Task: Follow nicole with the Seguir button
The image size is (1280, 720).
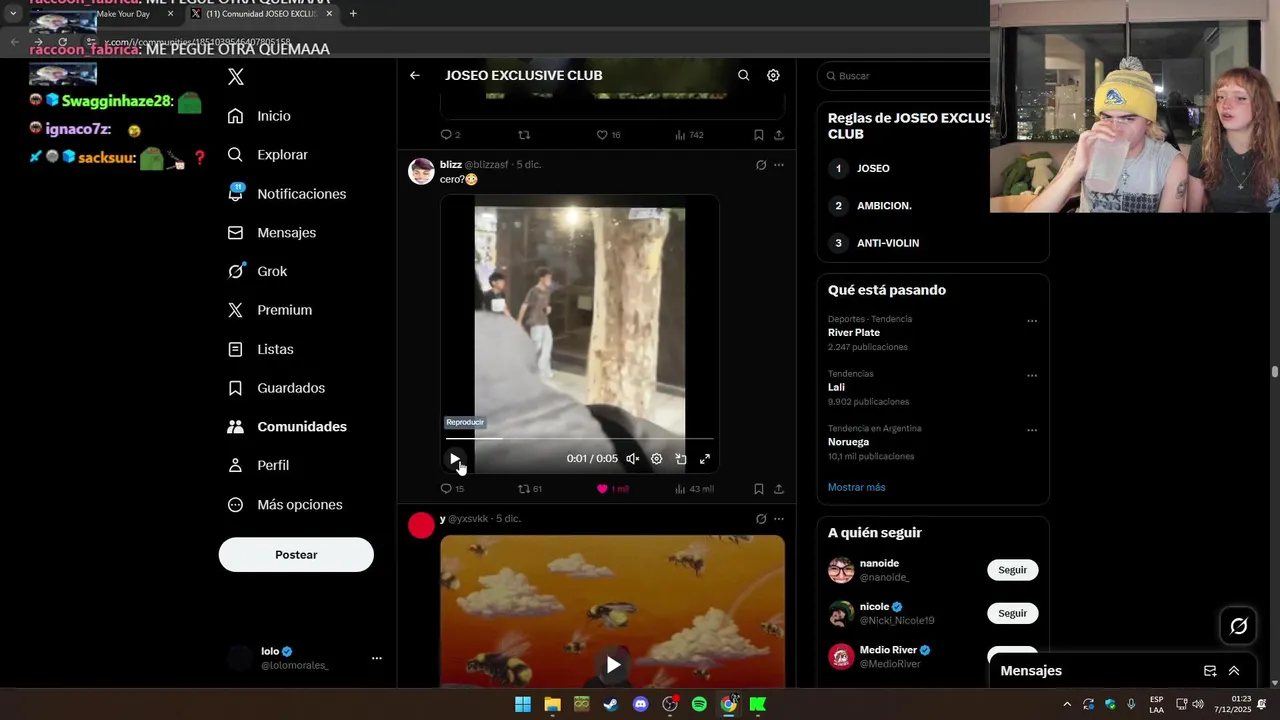Action: [1013, 613]
